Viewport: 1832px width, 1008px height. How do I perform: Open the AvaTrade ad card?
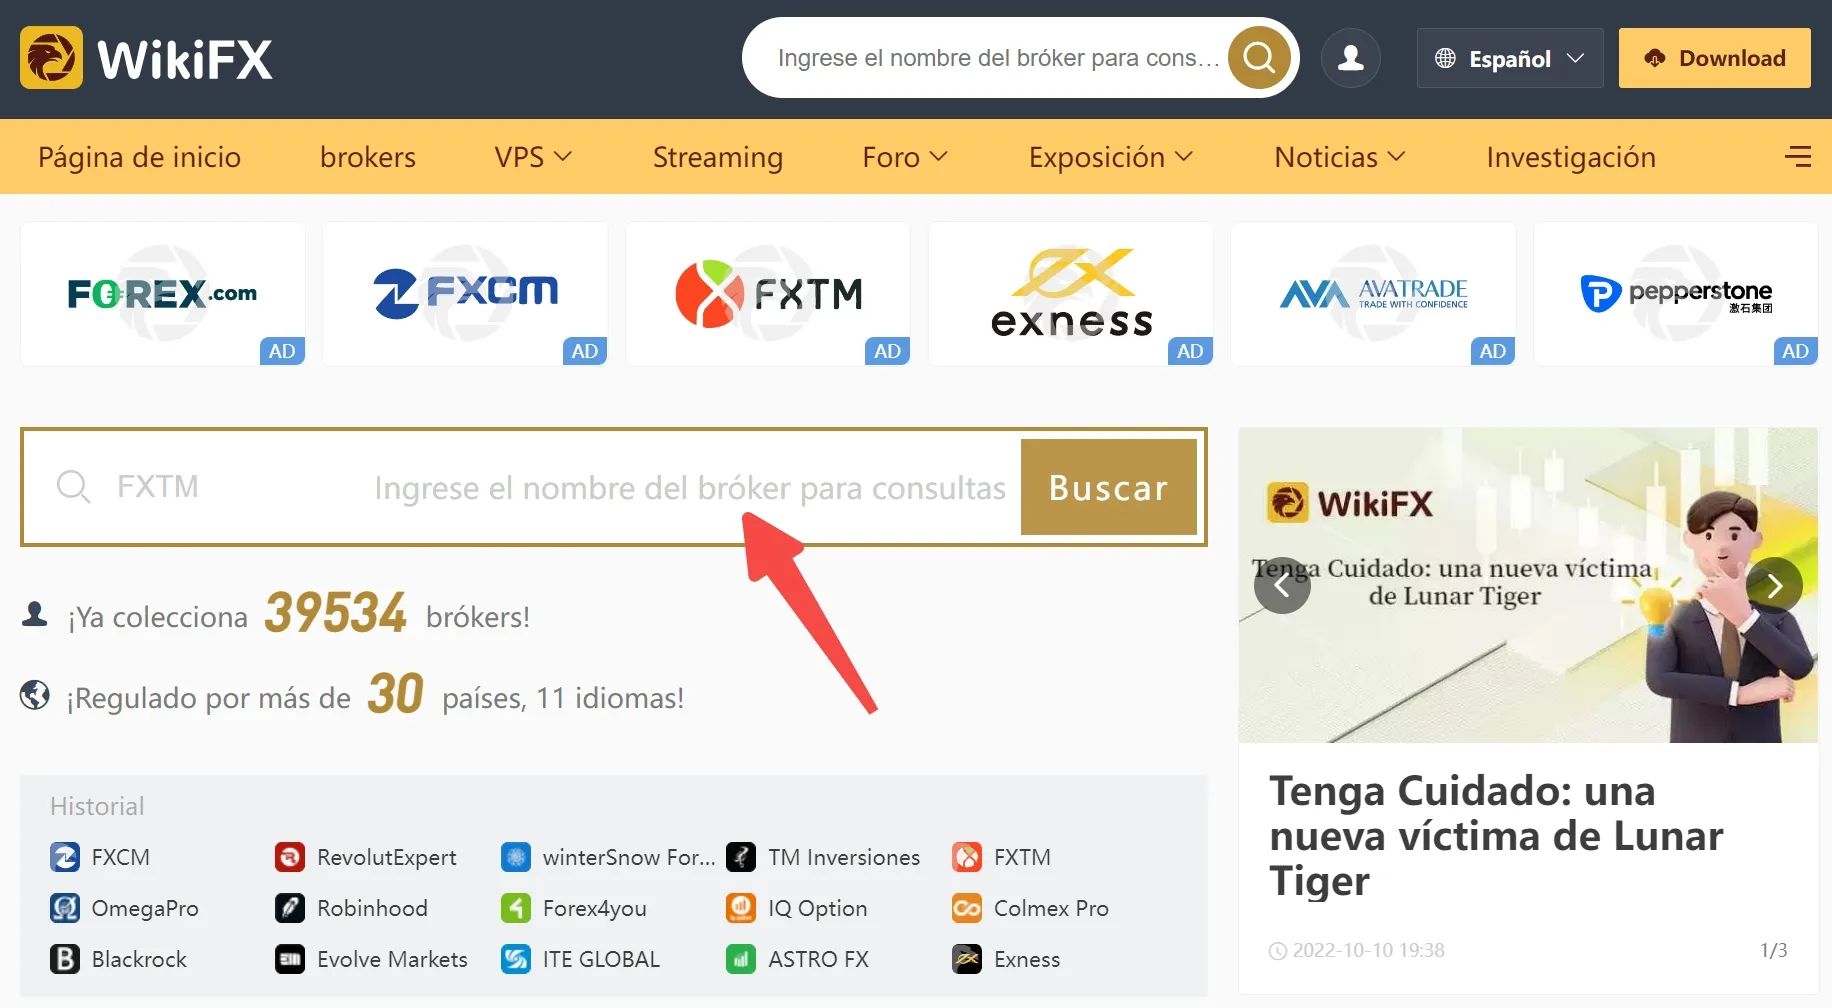pos(1373,294)
